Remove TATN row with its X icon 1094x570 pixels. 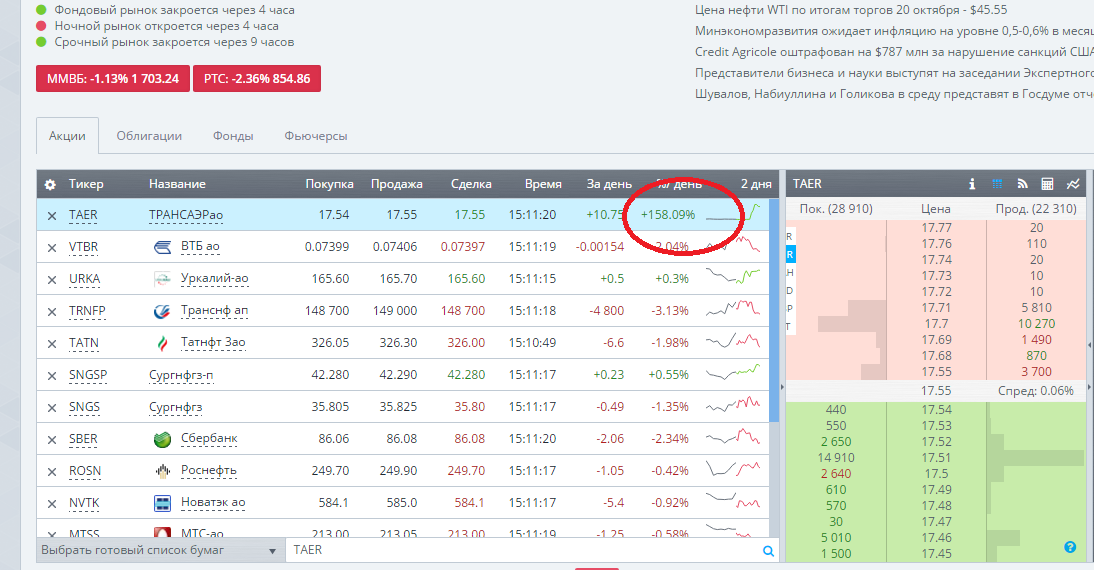[x=52, y=344]
